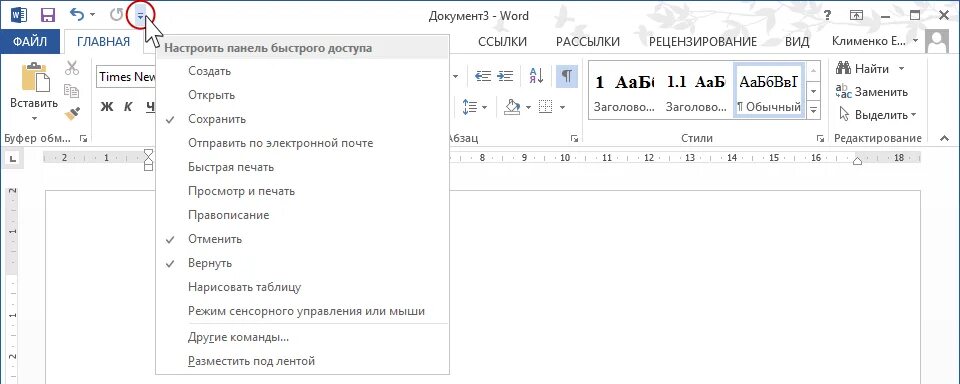The image size is (960, 384).
Task: Switch to ССЫЛКИ tab
Action: pyautogui.click(x=502, y=42)
